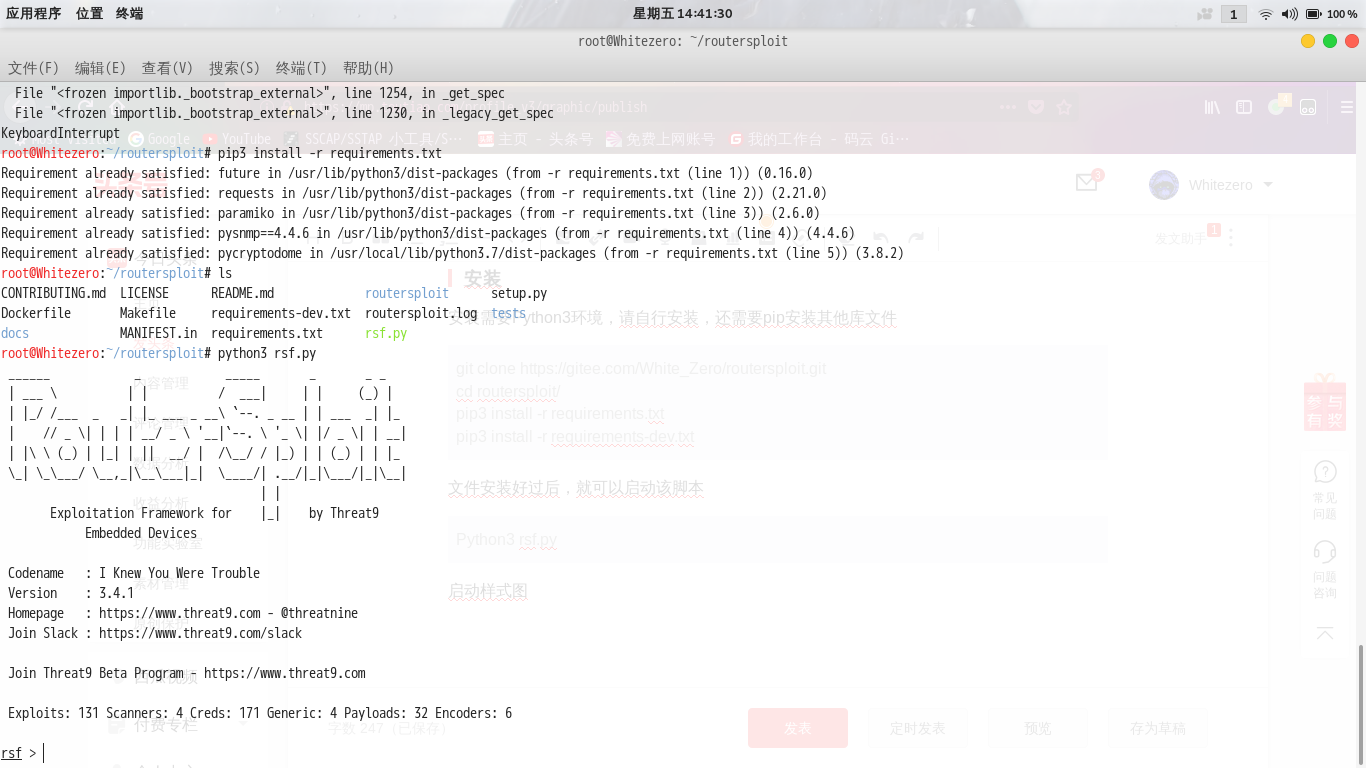Image resolution: width=1366 pixels, height=768 pixels.
Task: Click the 终端 app menu in top panel
Action: click(129, 14)
